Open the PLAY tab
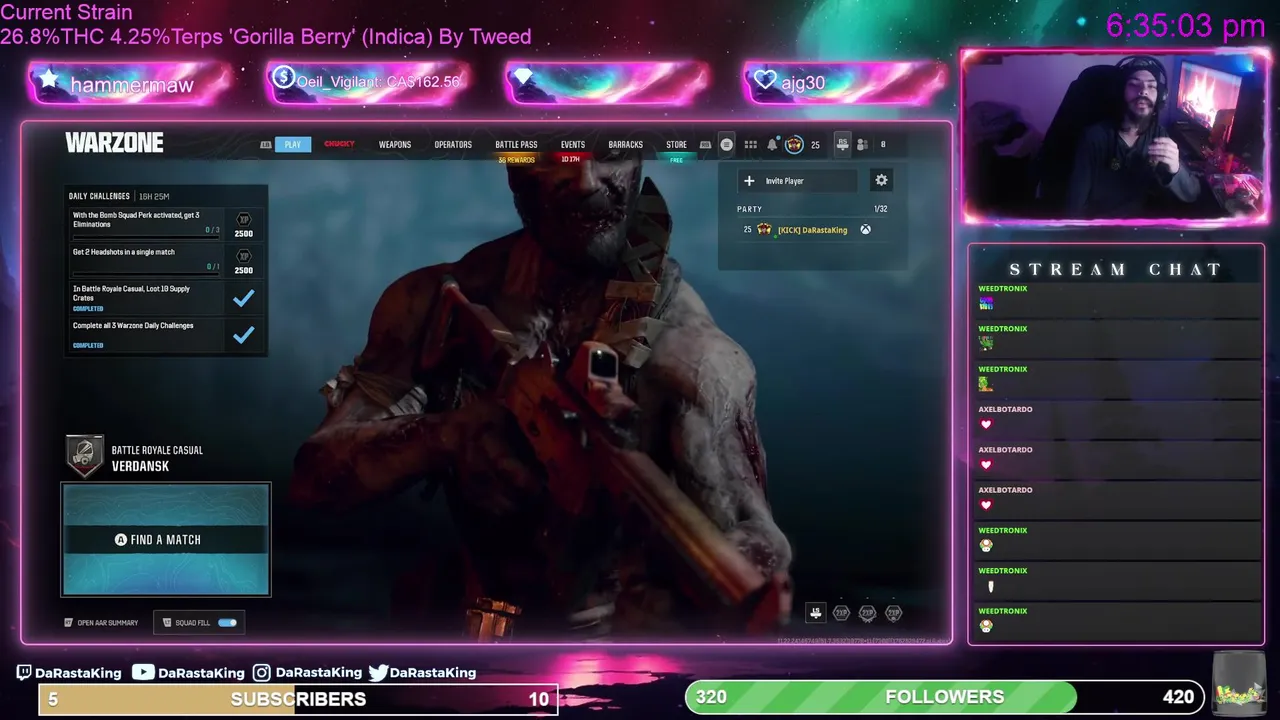This screenshot has height=720, width=1280. click(292, 145)
